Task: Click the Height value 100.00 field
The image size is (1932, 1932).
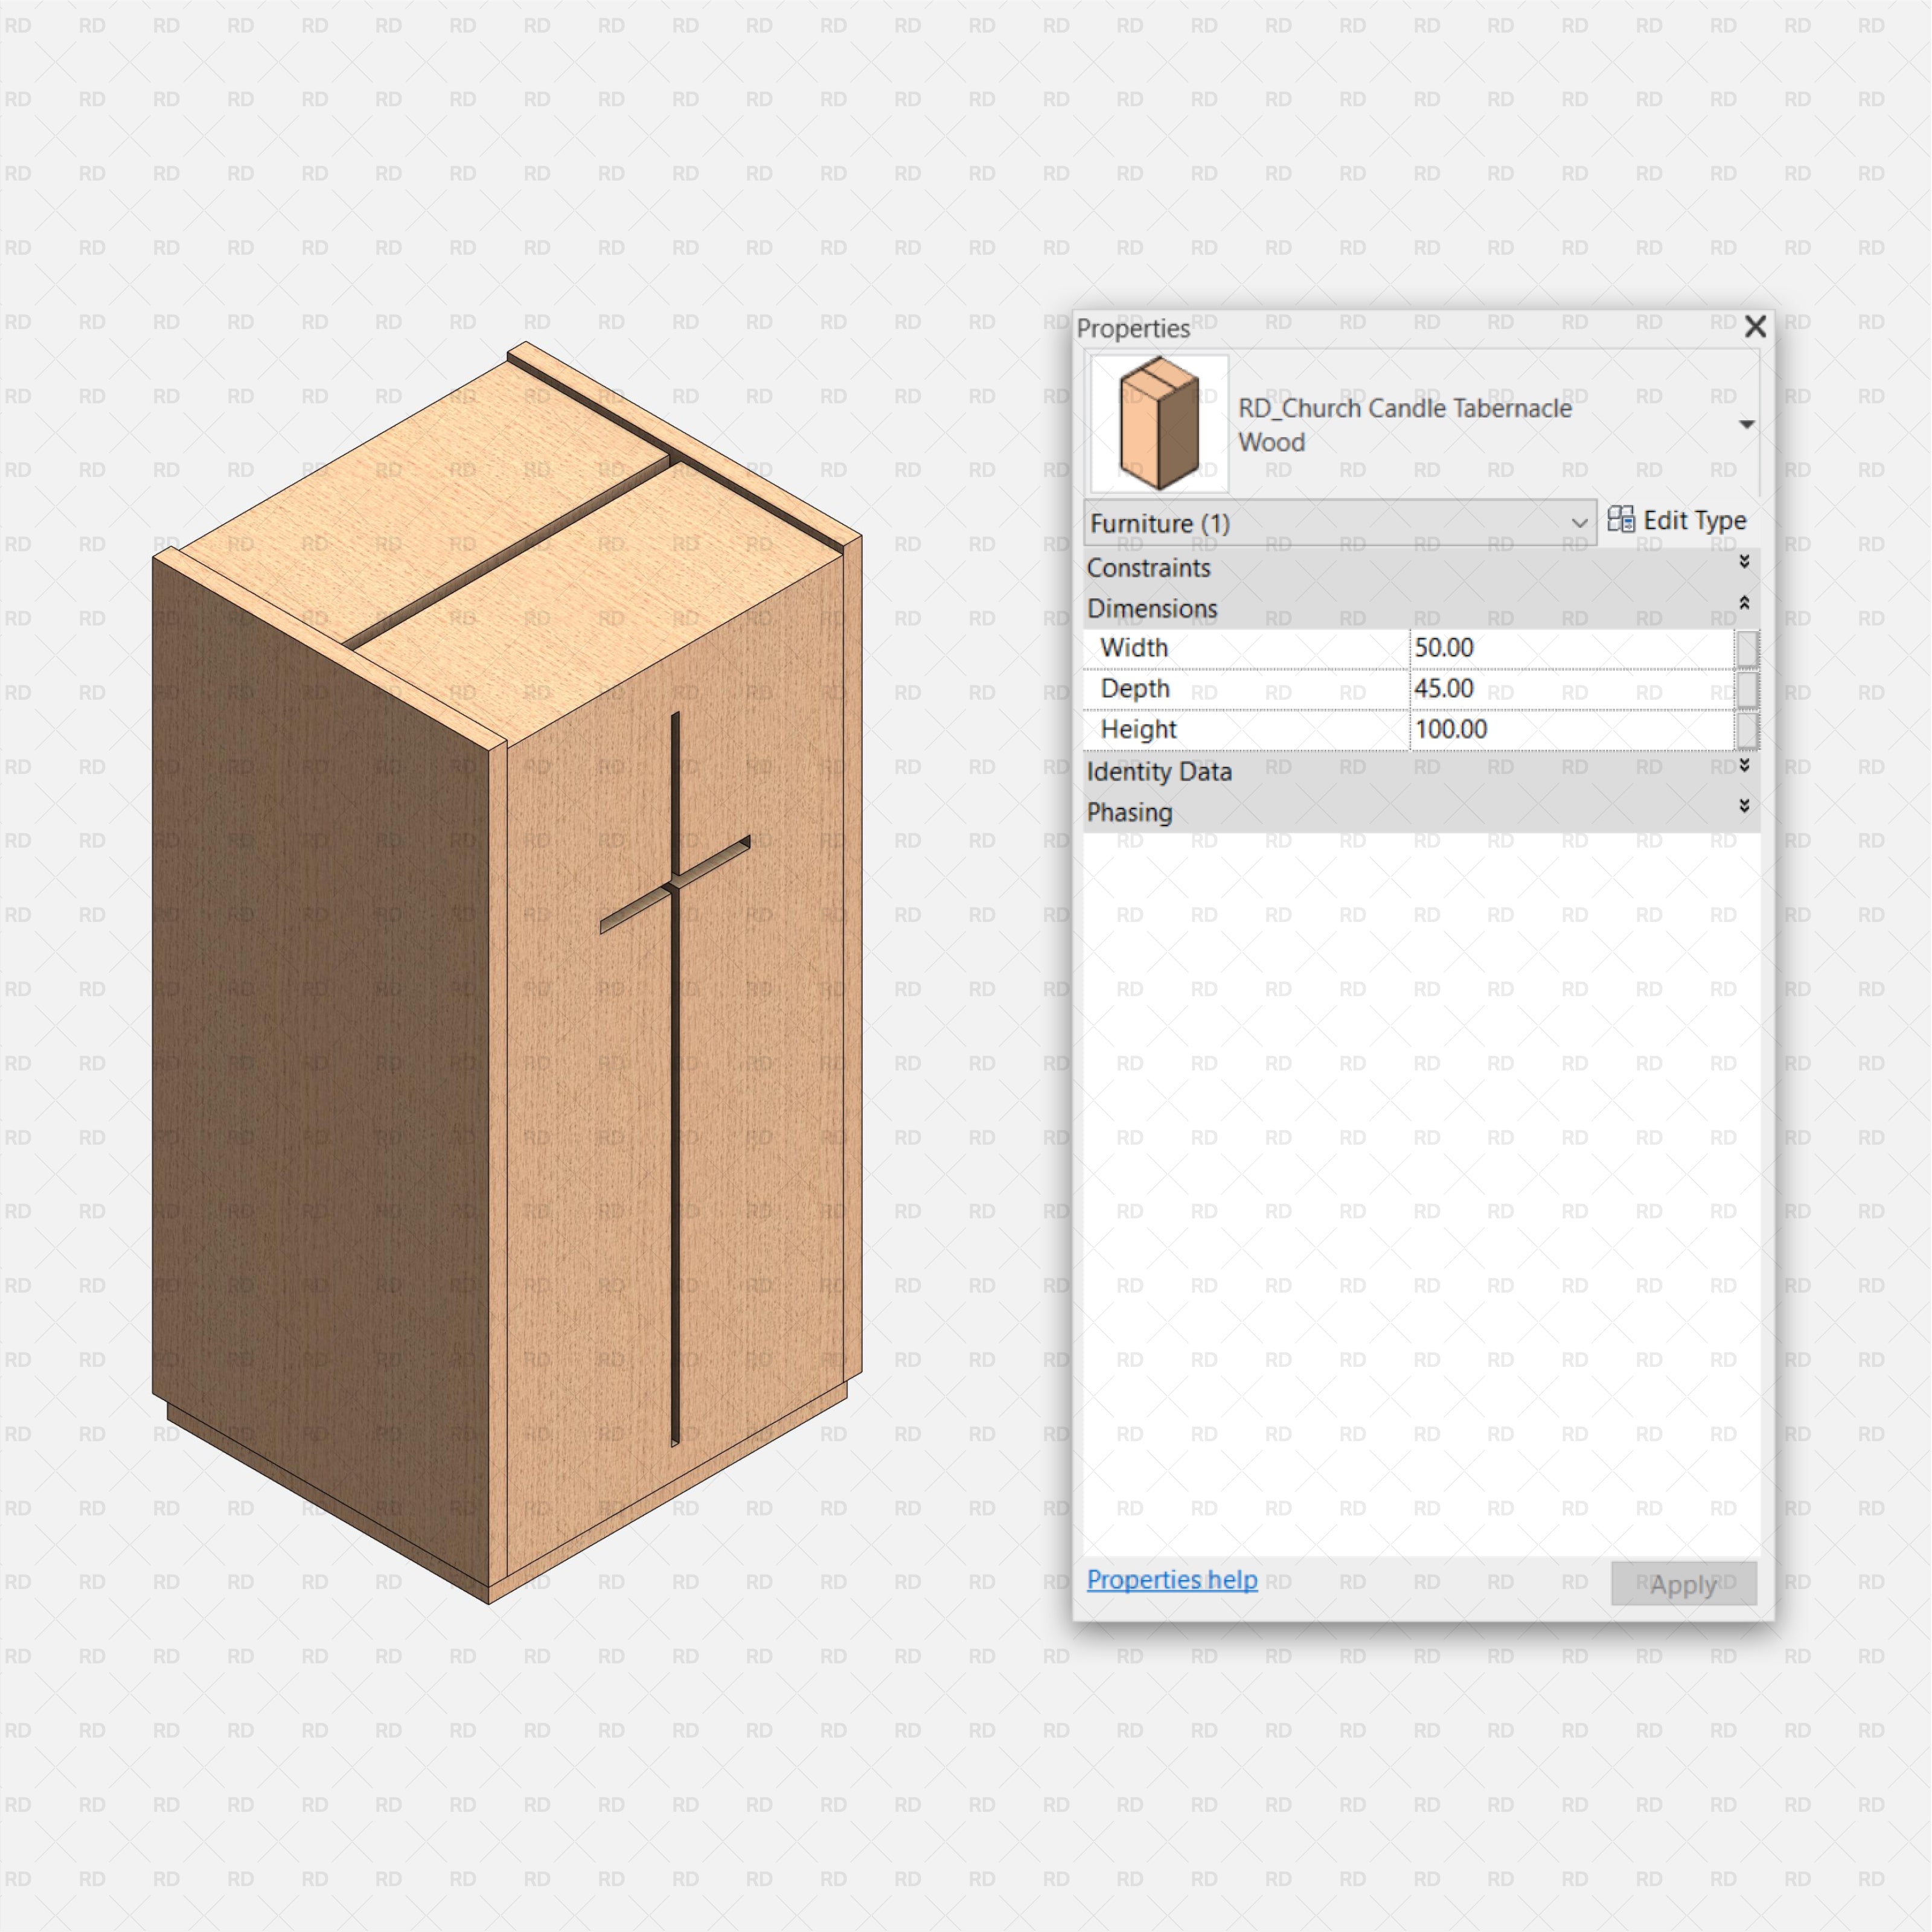Action: click(1571, 730)
